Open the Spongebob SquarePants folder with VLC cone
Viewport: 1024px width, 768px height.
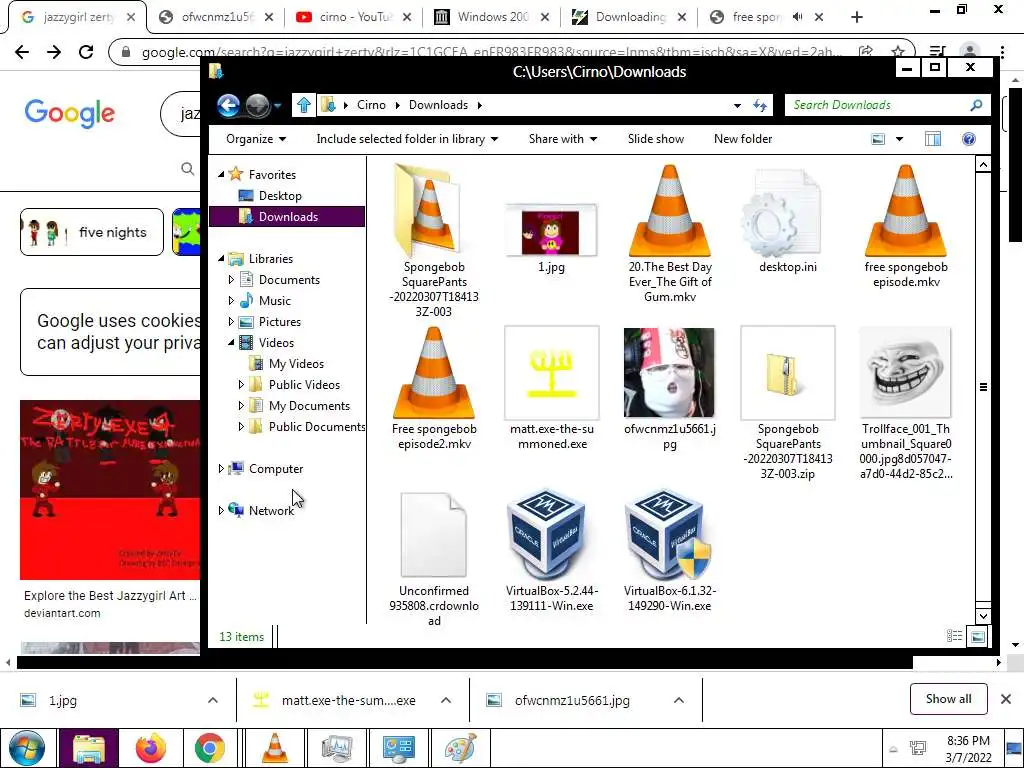(x=433, y=240)
